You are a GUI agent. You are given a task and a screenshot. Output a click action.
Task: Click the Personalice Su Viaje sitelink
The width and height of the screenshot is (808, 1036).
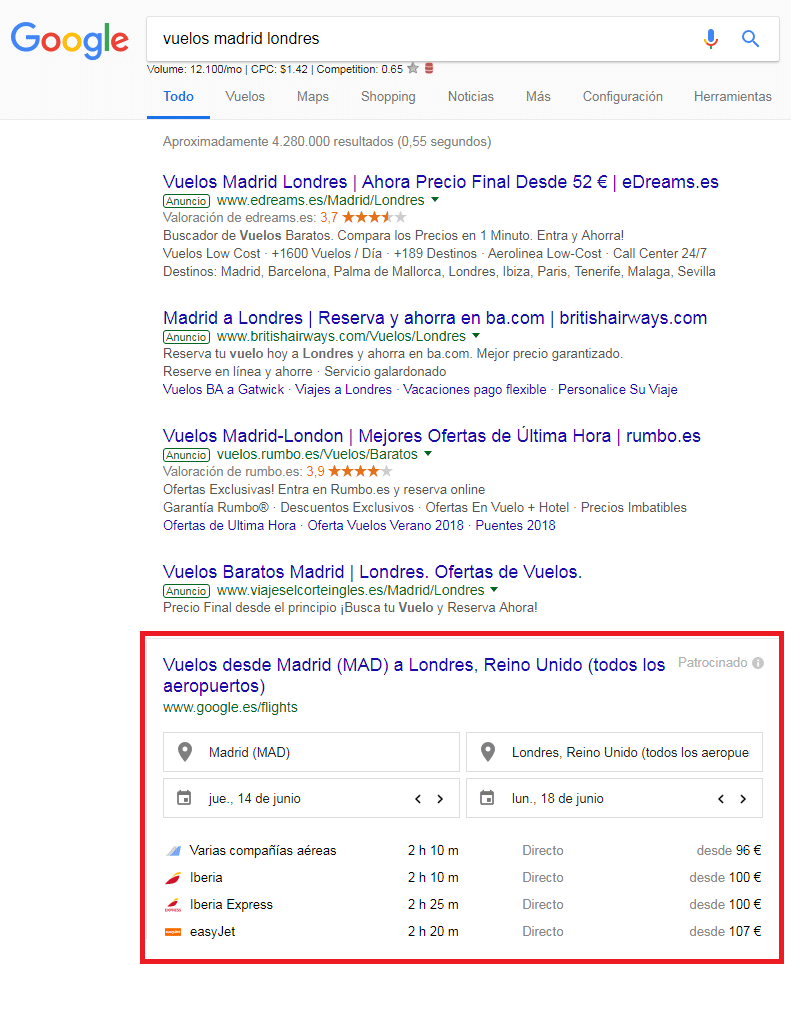[x=618, y=390]
